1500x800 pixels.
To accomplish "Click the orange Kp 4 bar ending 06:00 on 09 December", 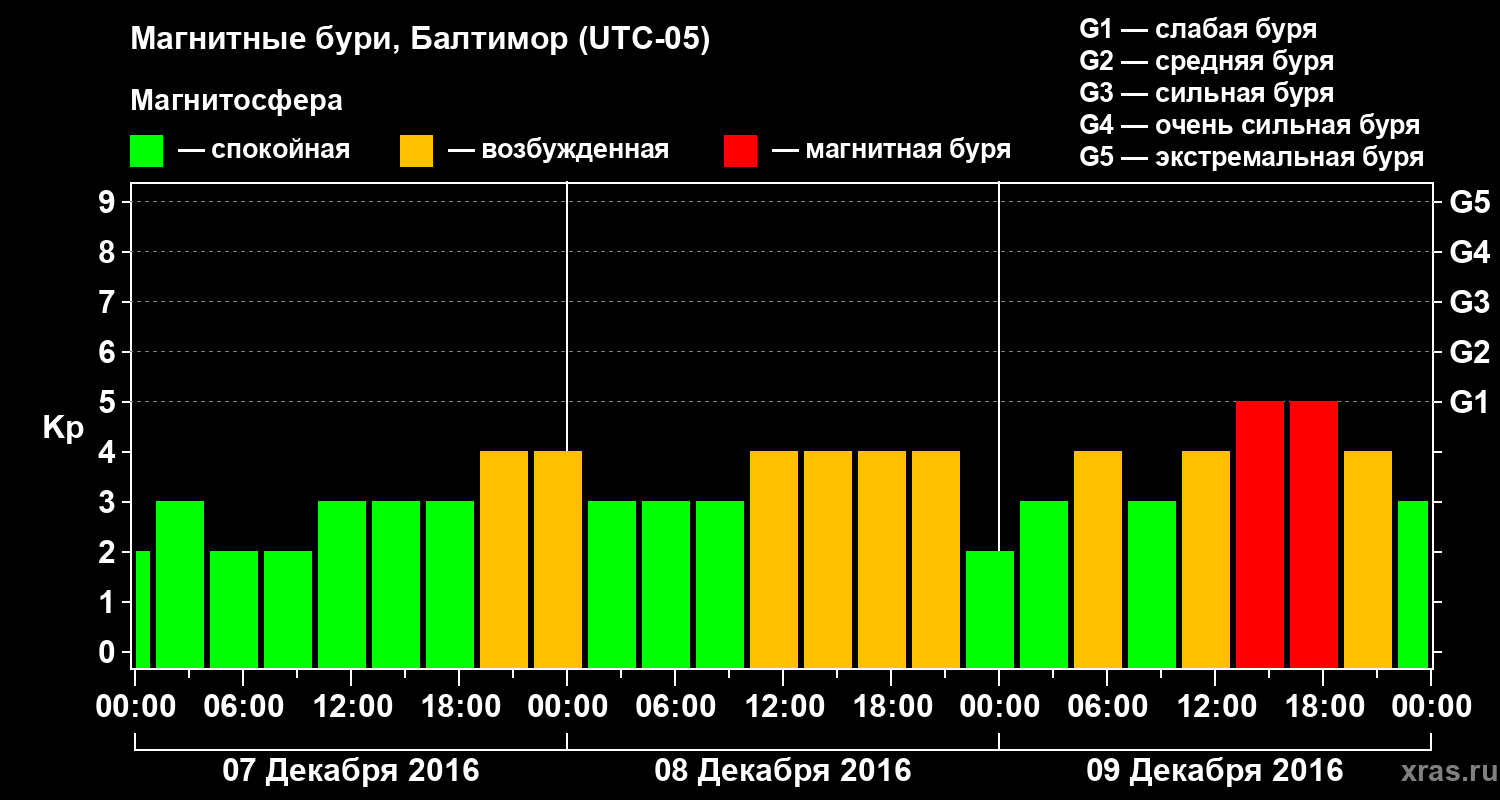I will 1098,559.
